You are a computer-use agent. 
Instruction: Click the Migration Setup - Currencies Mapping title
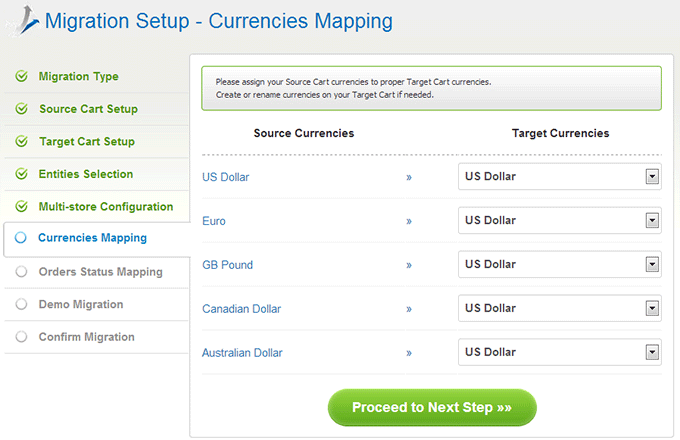pyautogui.click(x=219, y=21)
